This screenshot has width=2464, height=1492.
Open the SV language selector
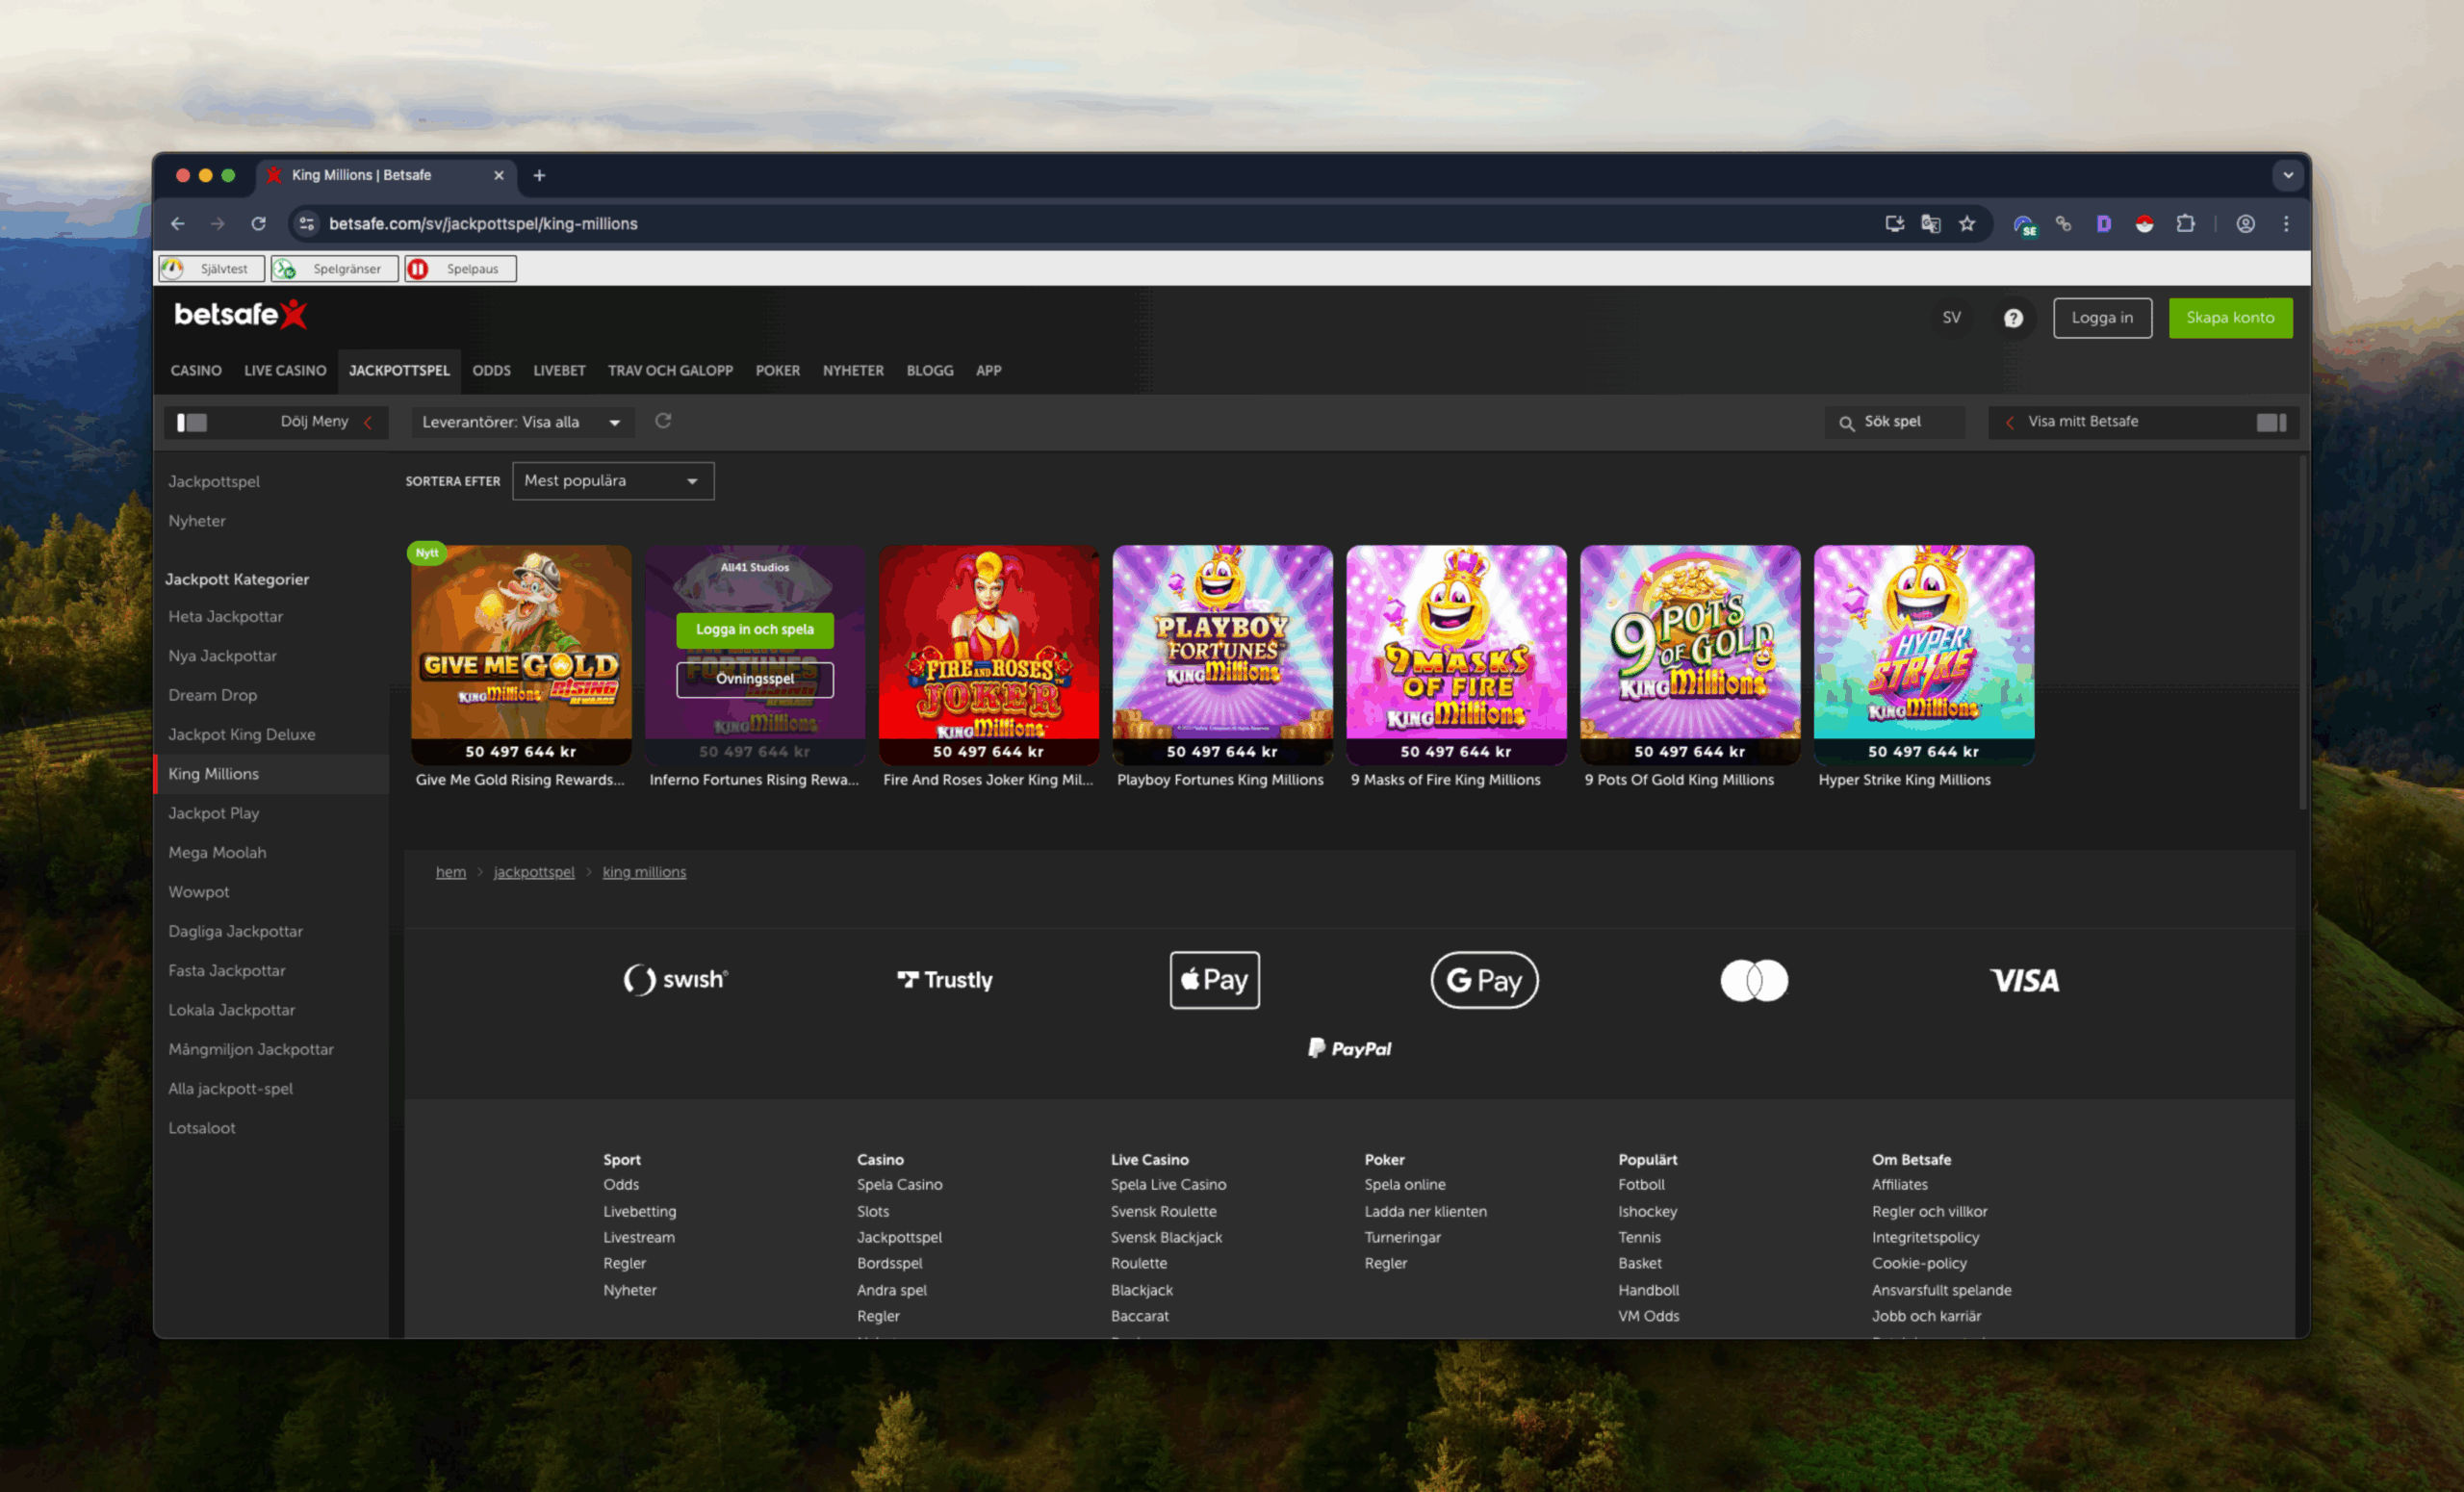[1951, 318]
